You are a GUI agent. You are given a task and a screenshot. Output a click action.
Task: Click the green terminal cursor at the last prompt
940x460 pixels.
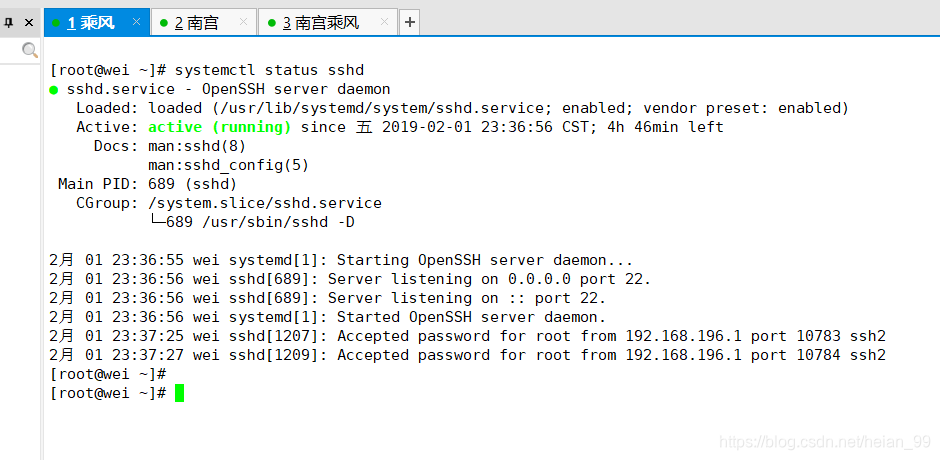pos(179,393)
